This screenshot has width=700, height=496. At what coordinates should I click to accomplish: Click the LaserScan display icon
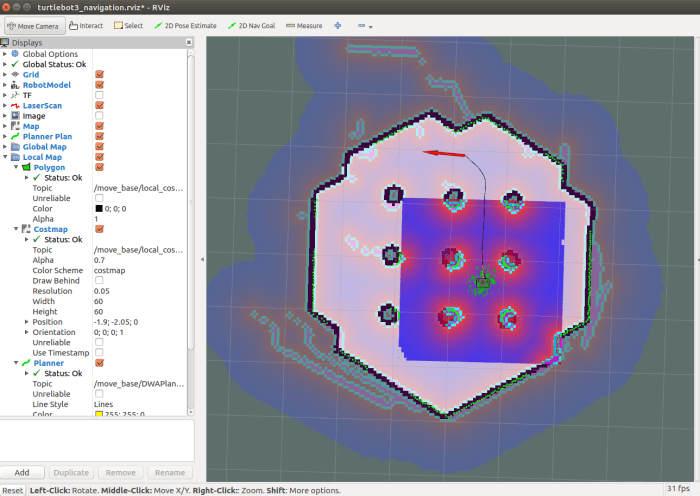click(15, 105)
